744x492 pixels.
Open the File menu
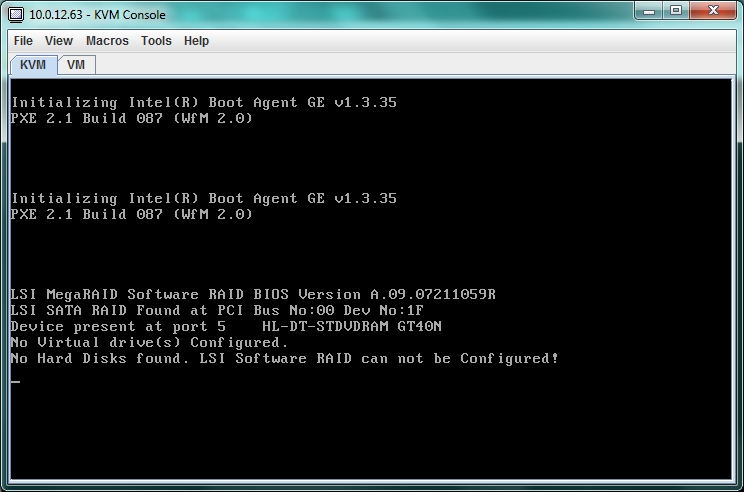pos(23,41)
